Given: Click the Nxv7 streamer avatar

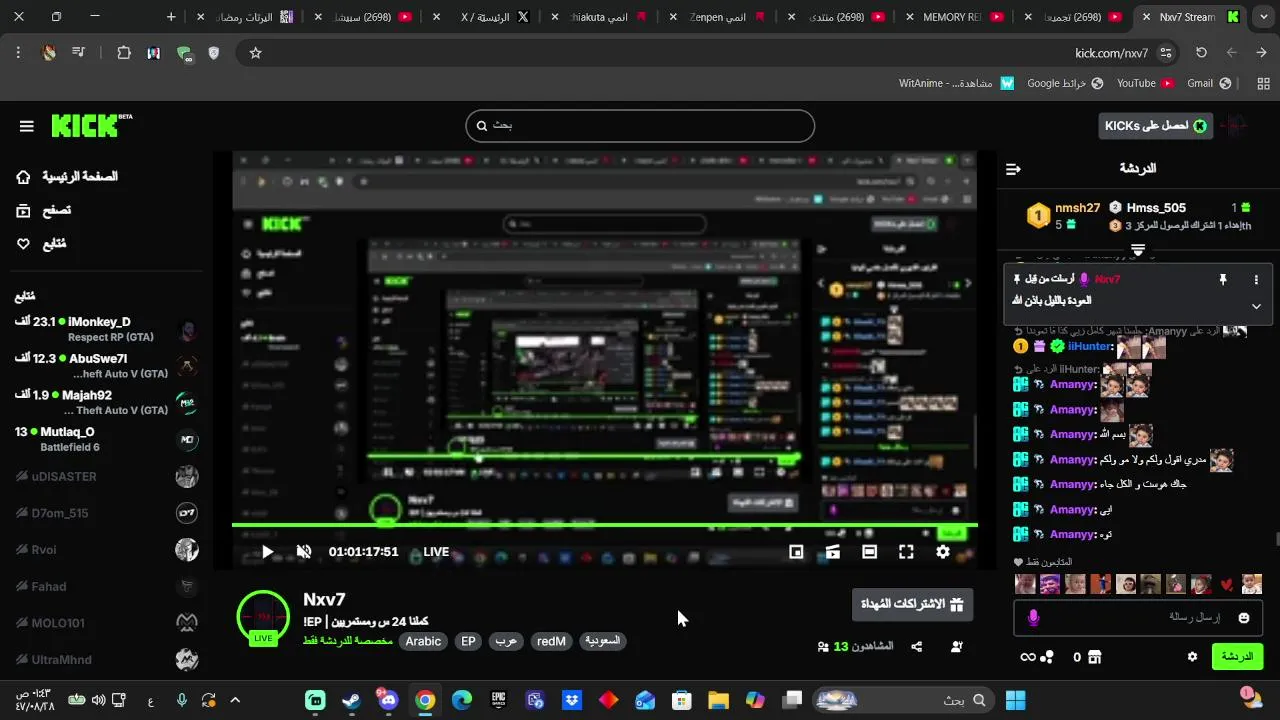Looking at the screenshot, I should (263, 616).
